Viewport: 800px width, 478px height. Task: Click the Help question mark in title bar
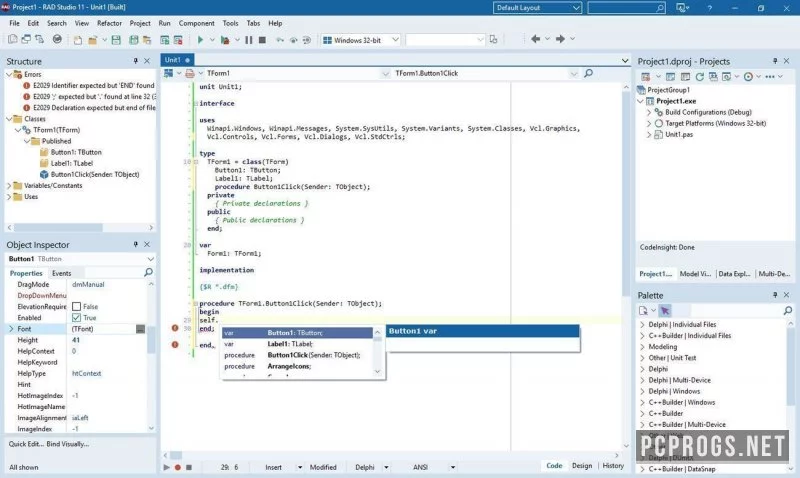(x=710, y=8)
